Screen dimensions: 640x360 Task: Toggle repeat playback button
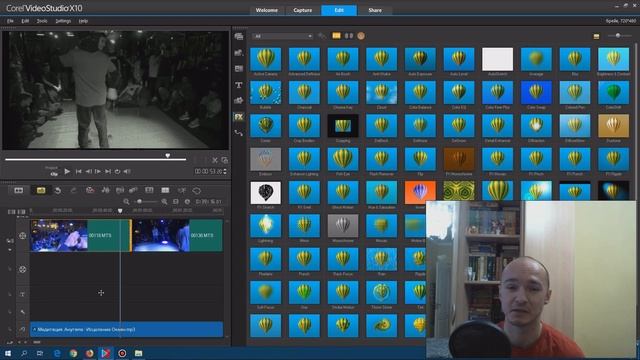(118, 171)
